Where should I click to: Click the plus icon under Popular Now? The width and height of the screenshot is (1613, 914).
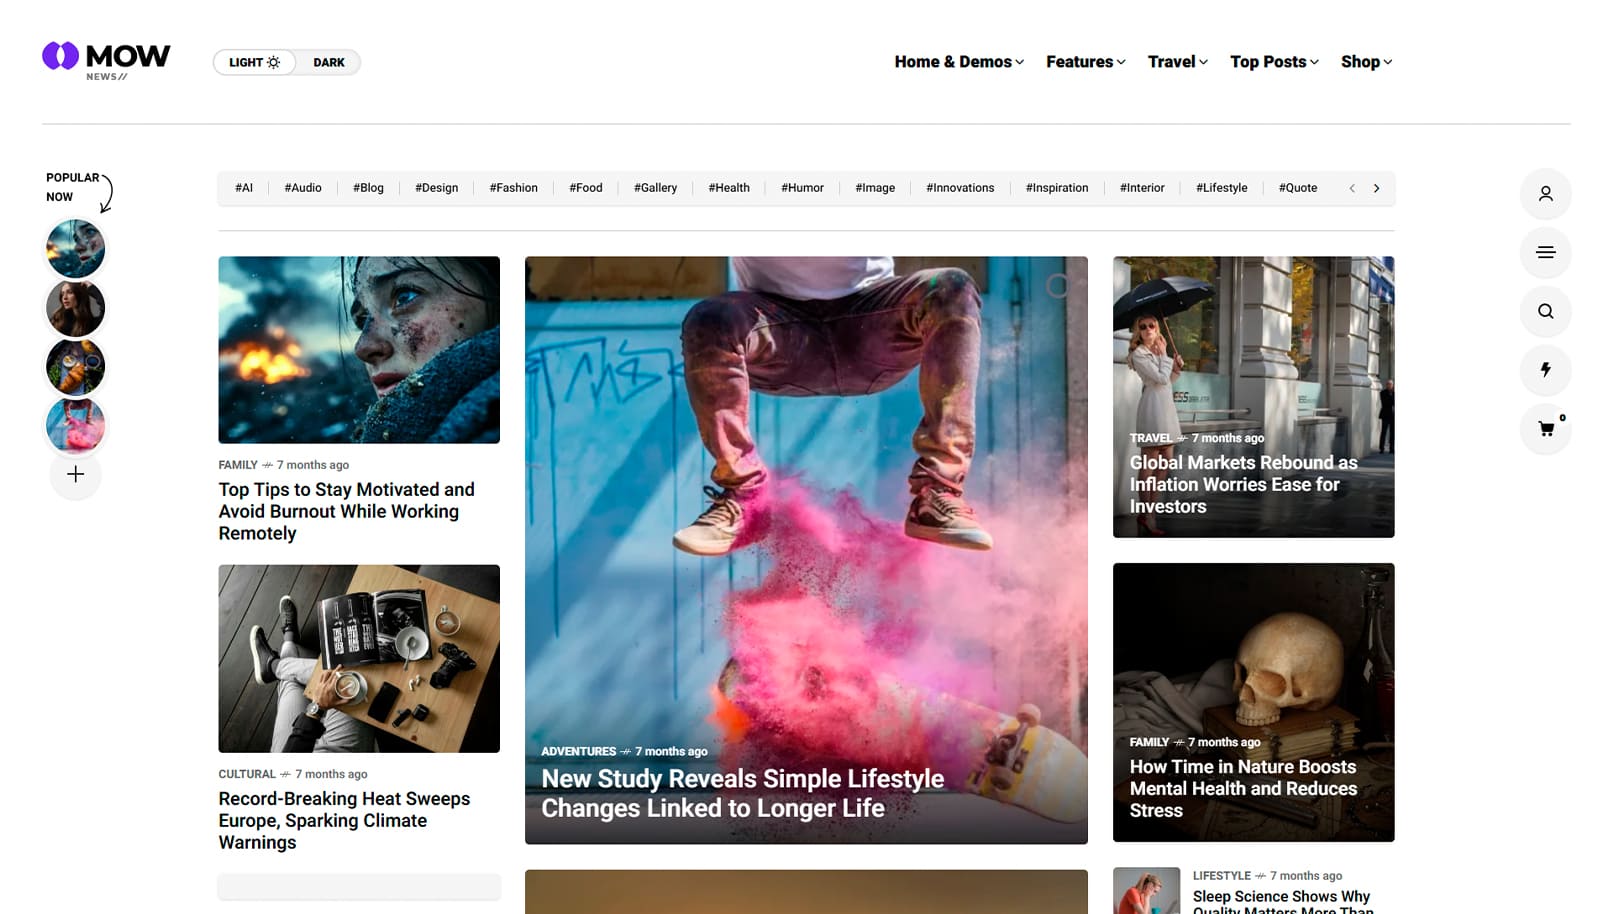75,474
